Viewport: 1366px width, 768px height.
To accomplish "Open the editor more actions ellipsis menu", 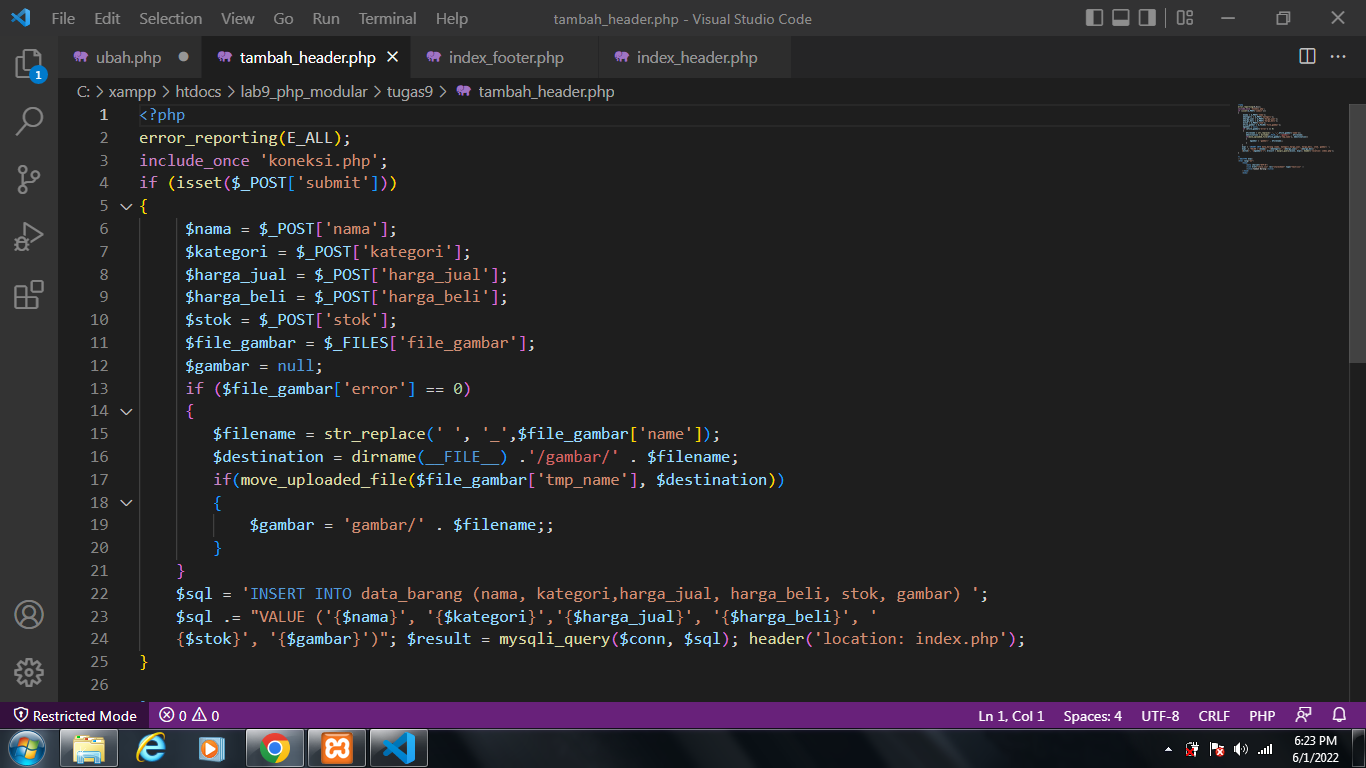I will [1337, 57].
